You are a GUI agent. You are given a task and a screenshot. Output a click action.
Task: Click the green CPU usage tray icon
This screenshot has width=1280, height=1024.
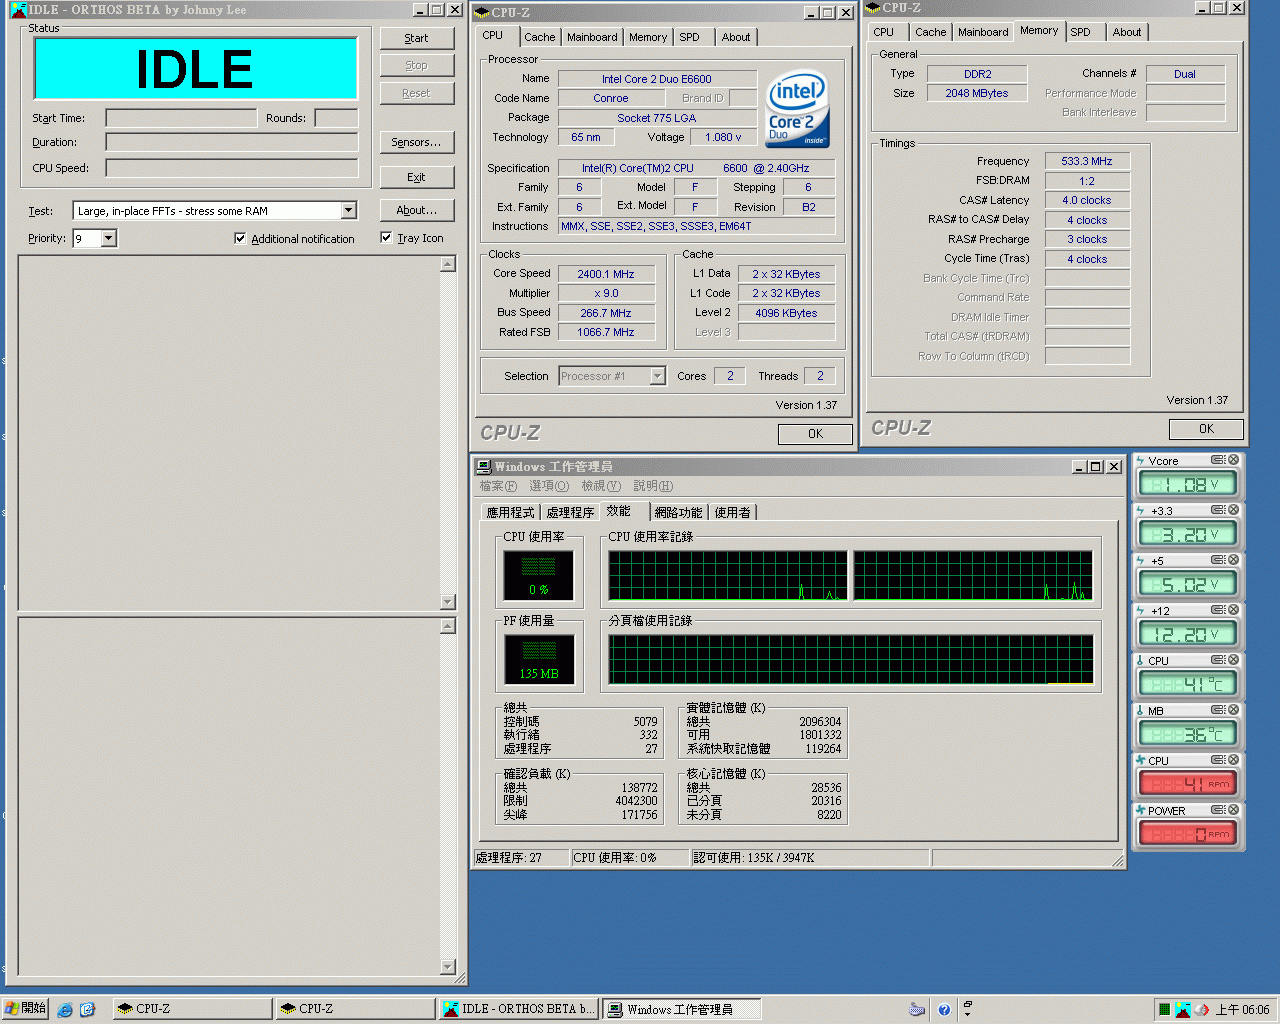[x=1164, y=1010]
